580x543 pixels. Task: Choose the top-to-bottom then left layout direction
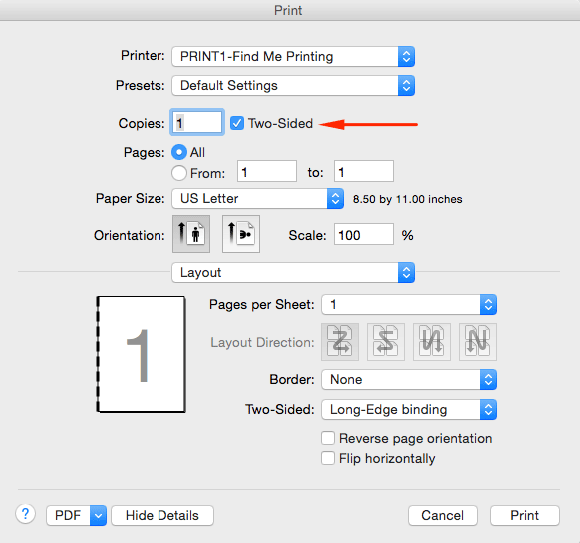tap(432, 342)
